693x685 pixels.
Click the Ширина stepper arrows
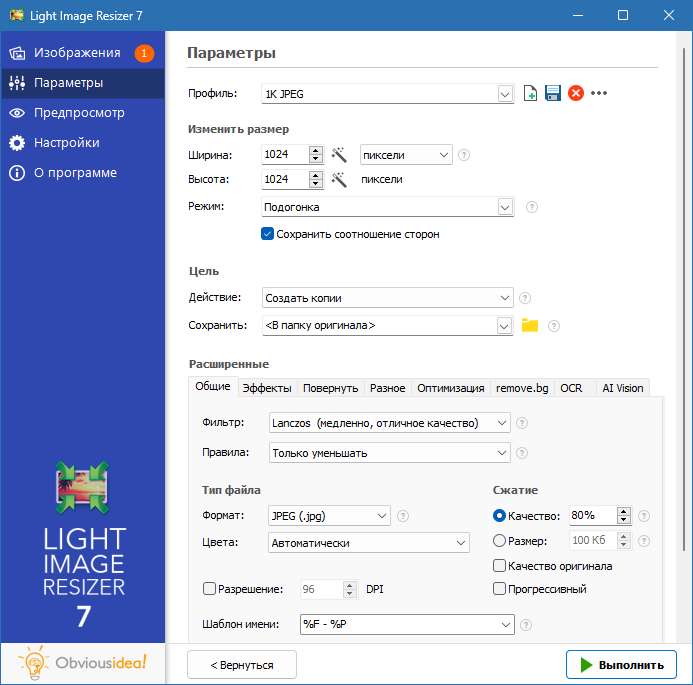click(x=316, y=155)
